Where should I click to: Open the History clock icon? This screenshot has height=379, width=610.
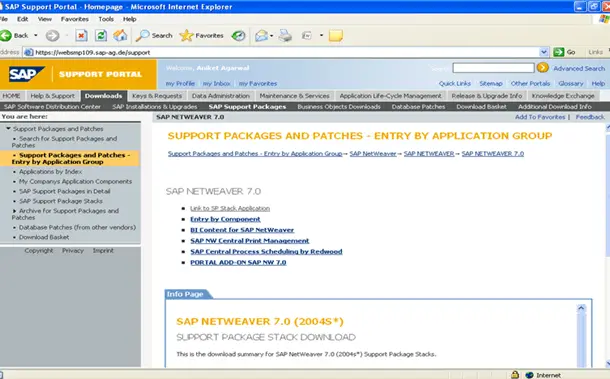click(x=238, y=36)
